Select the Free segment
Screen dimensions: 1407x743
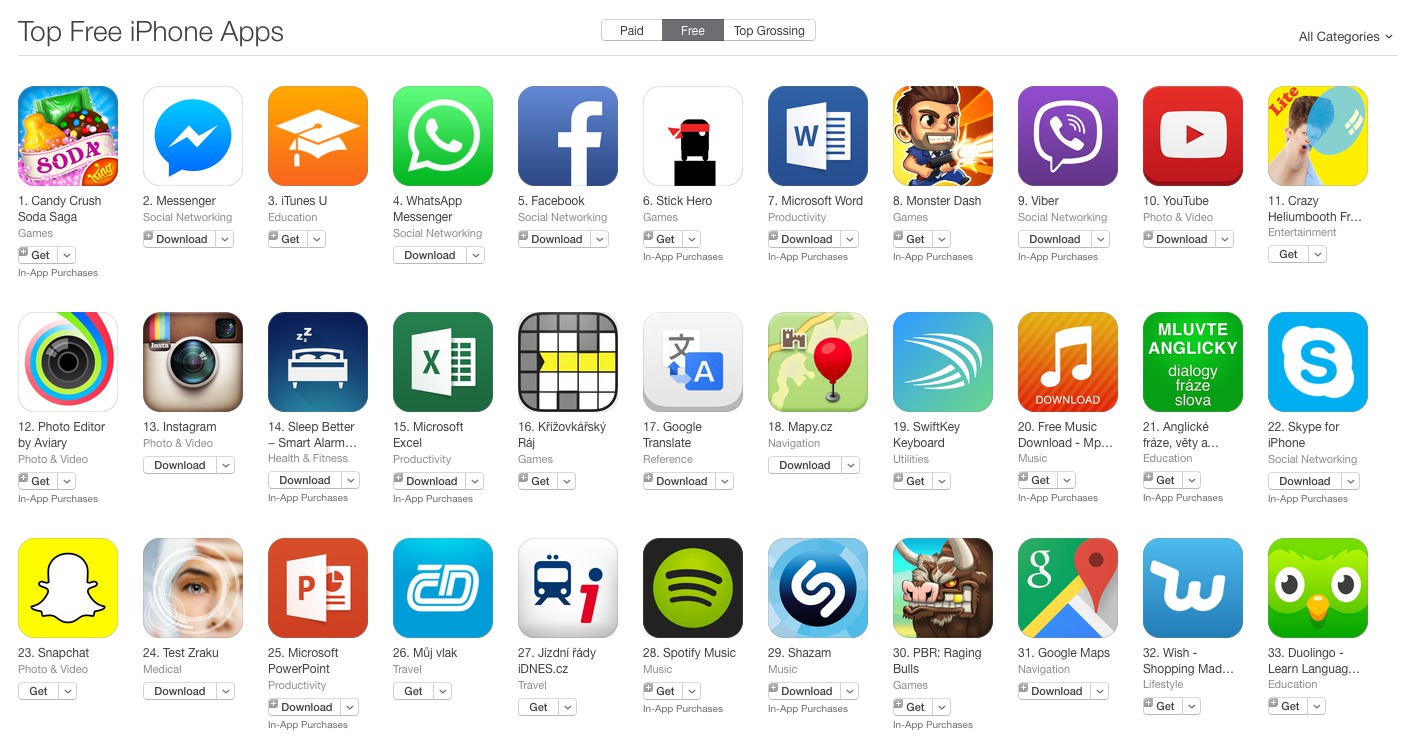tap(693, 31)
